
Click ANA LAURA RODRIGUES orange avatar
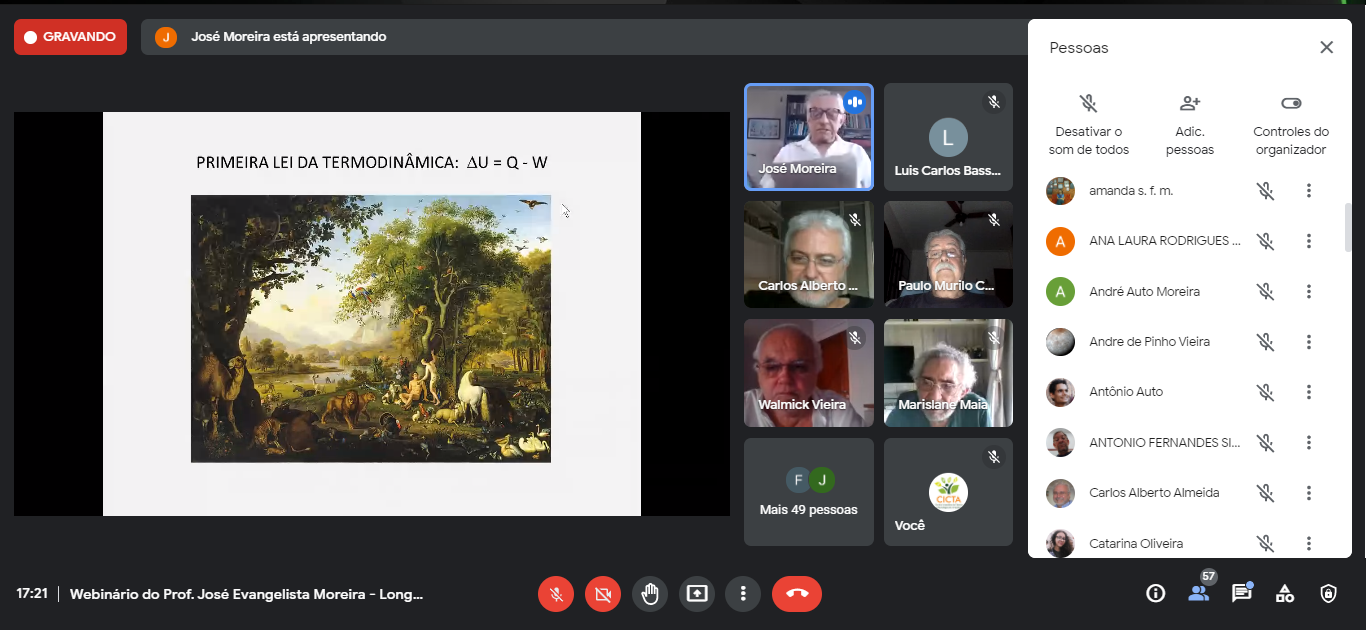[1060, 241]
